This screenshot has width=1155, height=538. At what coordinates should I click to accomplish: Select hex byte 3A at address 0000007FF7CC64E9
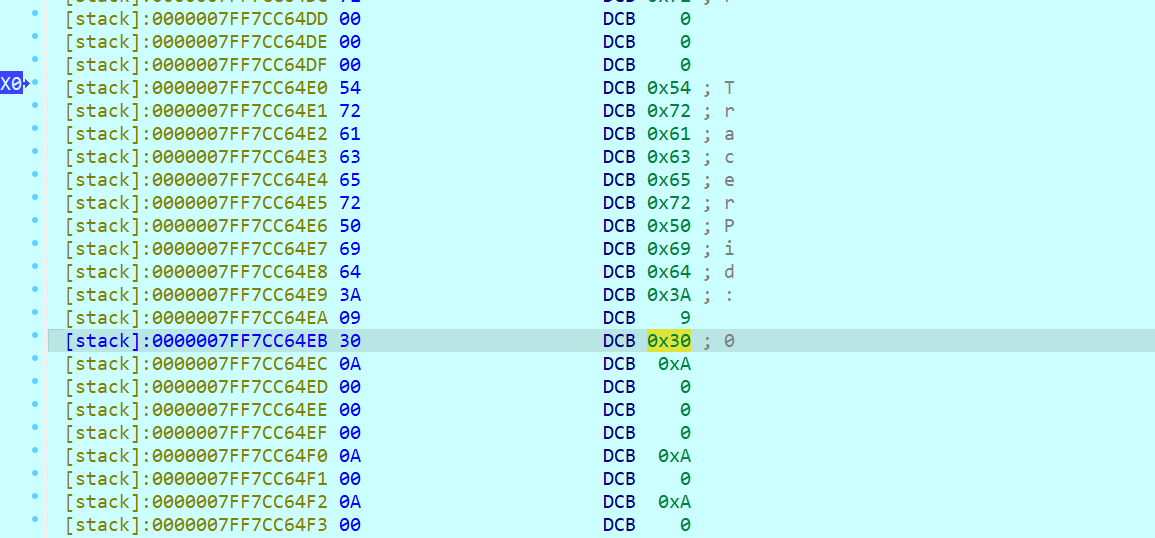(x=350, y=295)
